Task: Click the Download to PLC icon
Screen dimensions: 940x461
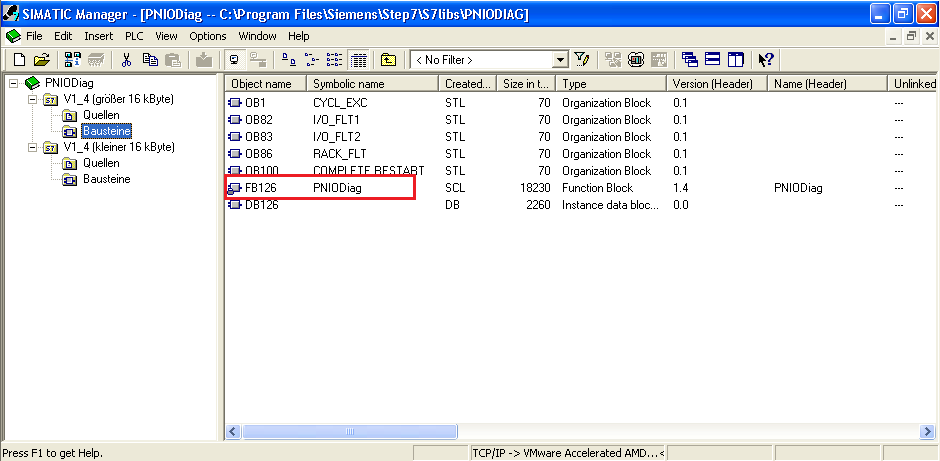Action: tap(204, 59)
